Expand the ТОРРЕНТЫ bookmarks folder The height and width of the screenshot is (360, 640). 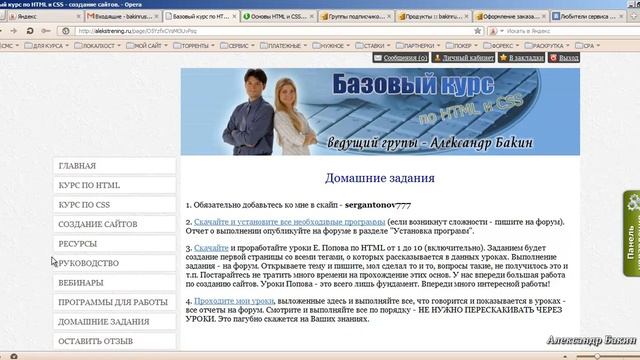click(x=194, y=46)
